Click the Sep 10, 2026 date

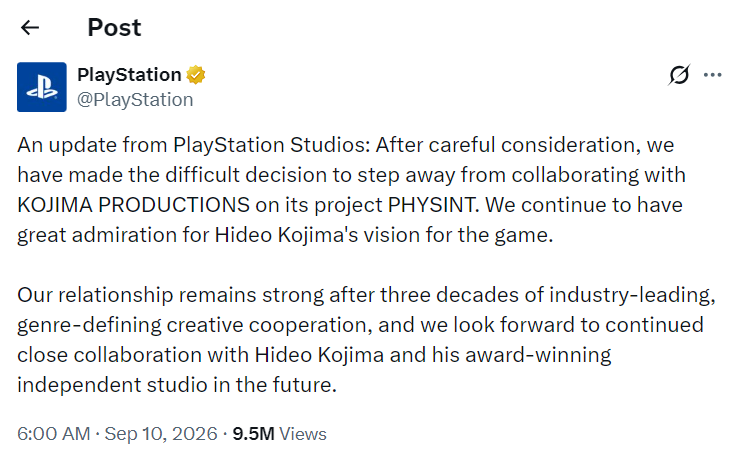[161, 434]
